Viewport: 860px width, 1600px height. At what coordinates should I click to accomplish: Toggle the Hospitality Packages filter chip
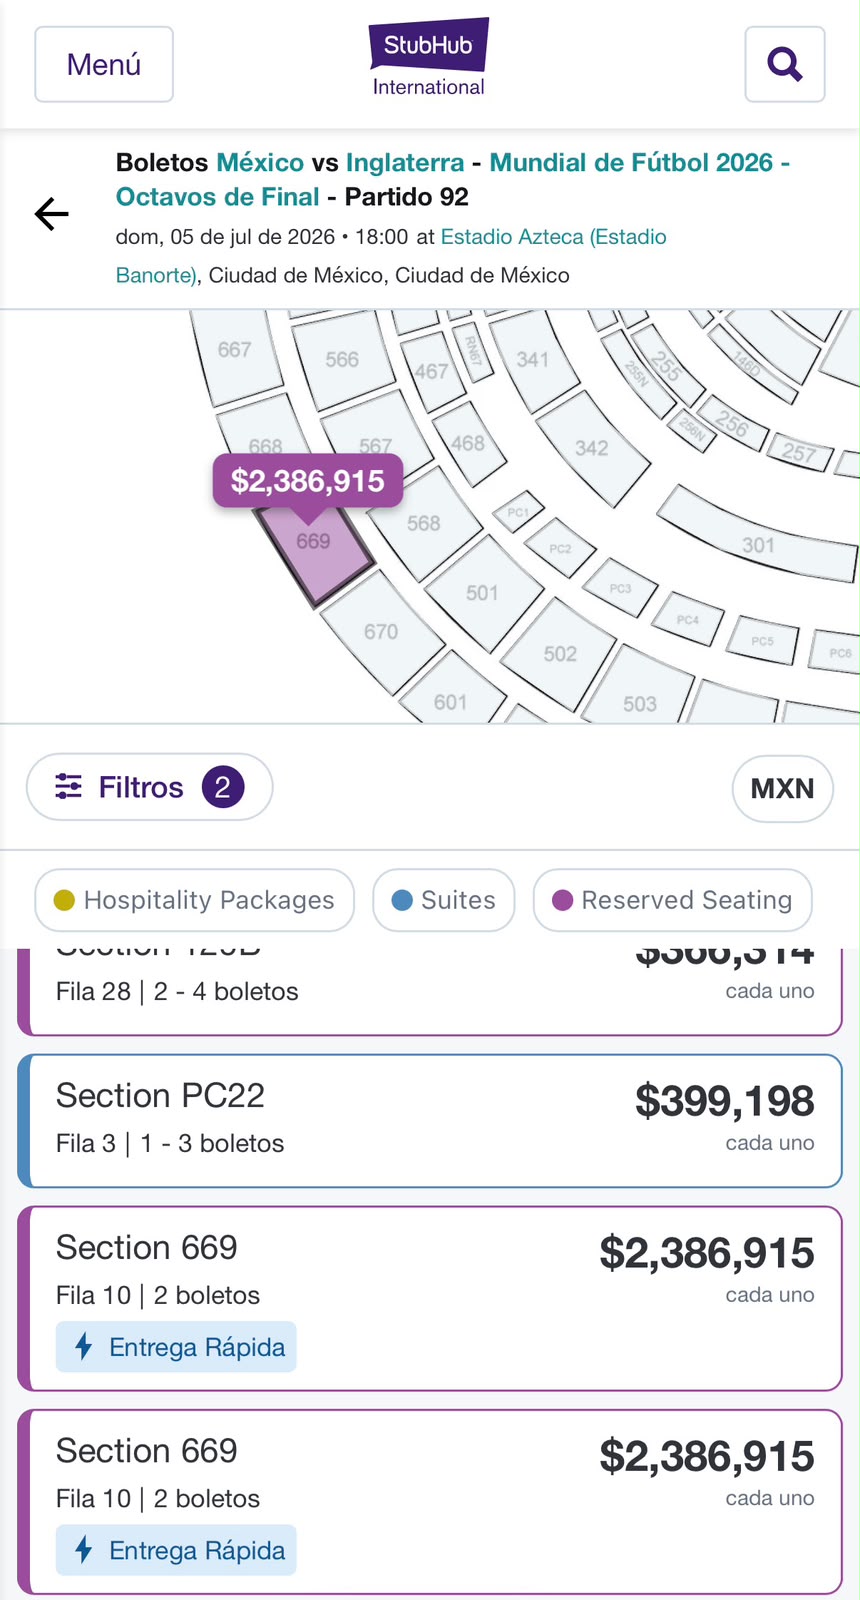[195, 900]
